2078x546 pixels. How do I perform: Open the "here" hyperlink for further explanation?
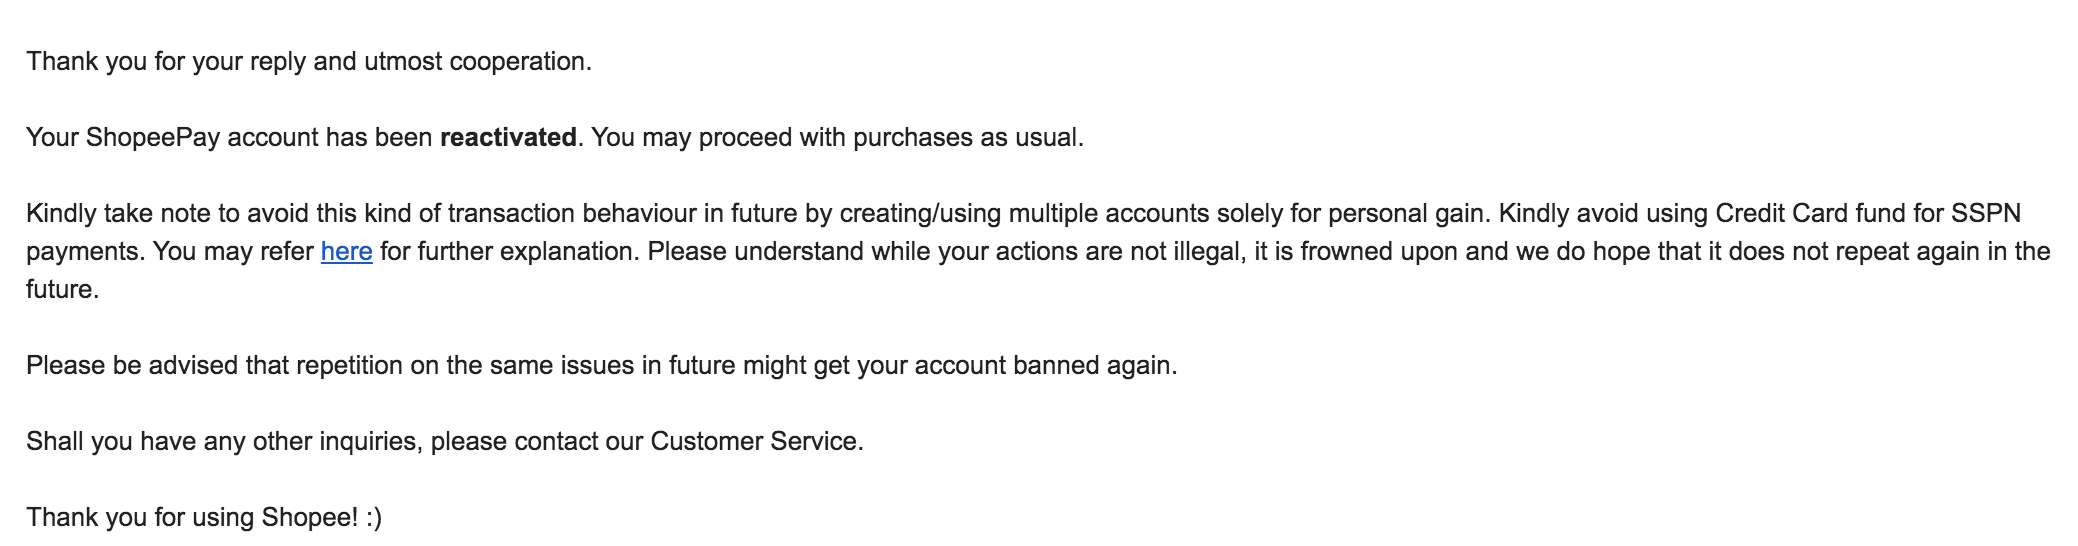(x=346, y=251)
